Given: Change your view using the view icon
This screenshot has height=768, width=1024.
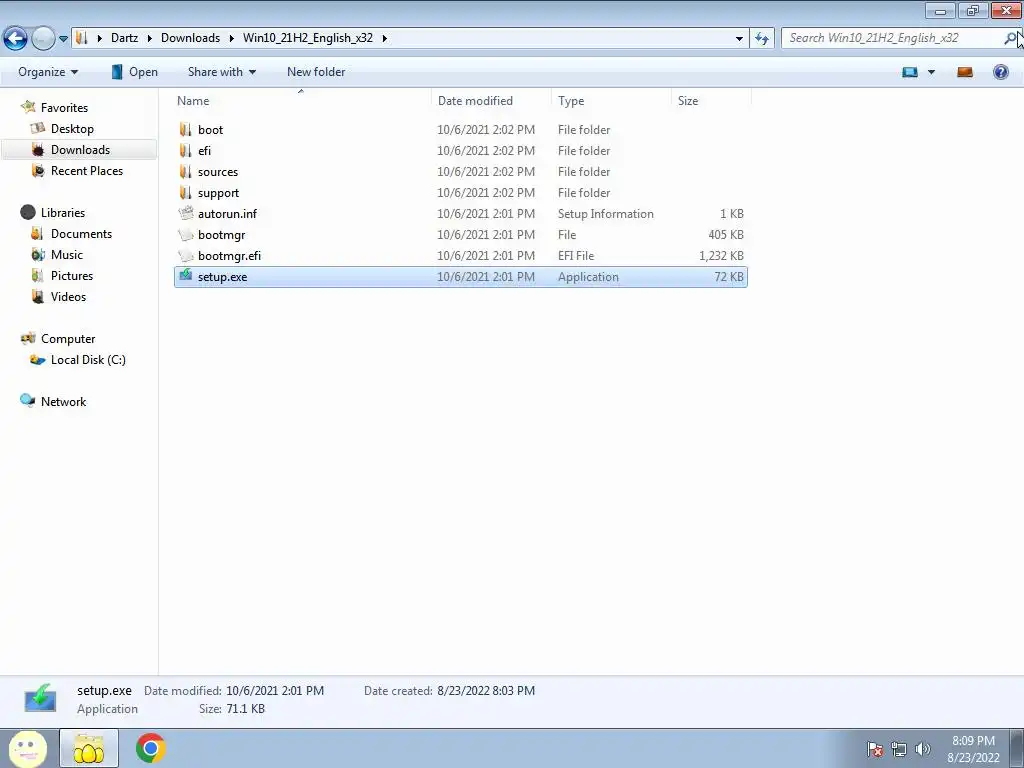Looking at the screenshot, I should pos(910,72).
